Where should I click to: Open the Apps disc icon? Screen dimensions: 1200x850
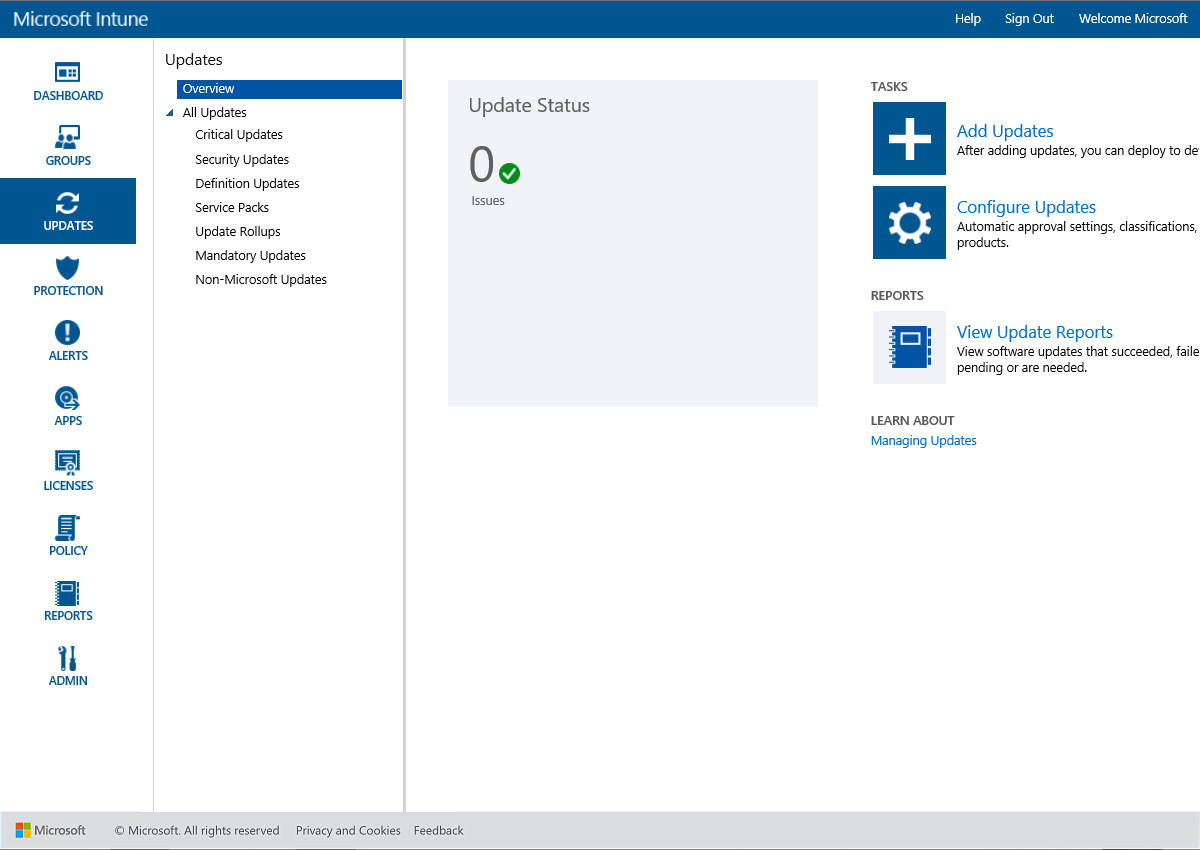click(x=68, y=398)
